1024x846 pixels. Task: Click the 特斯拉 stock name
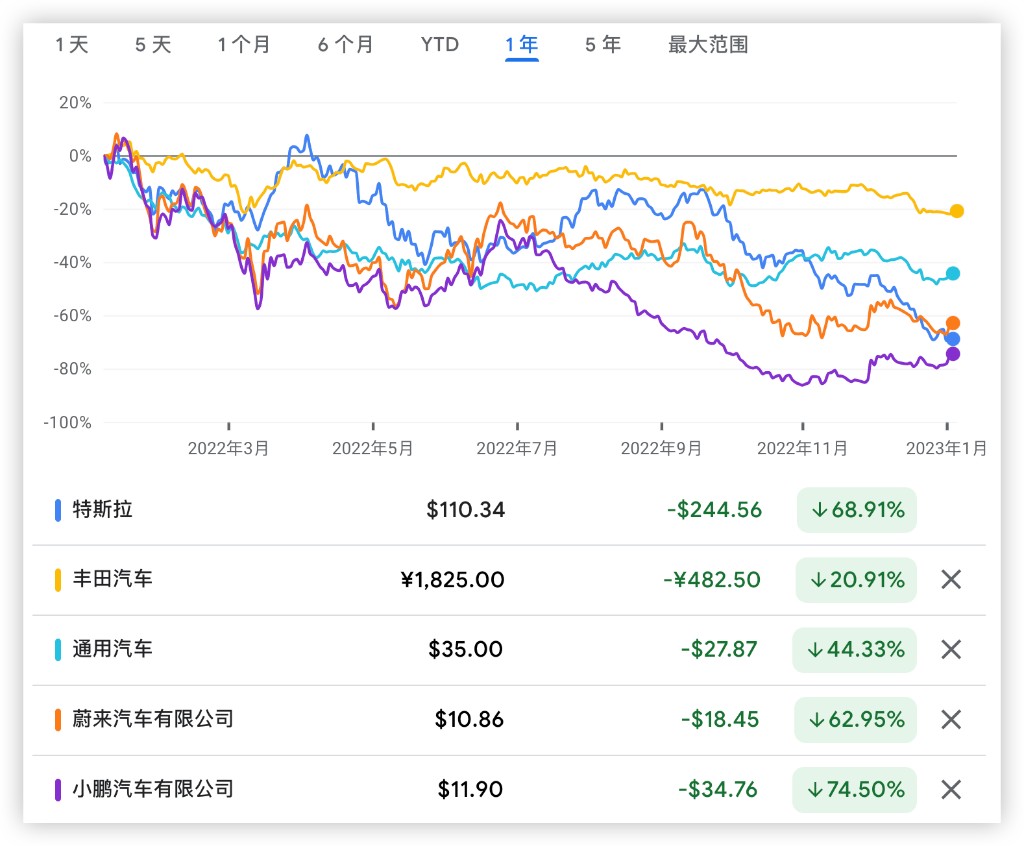(x=102, y=509)
